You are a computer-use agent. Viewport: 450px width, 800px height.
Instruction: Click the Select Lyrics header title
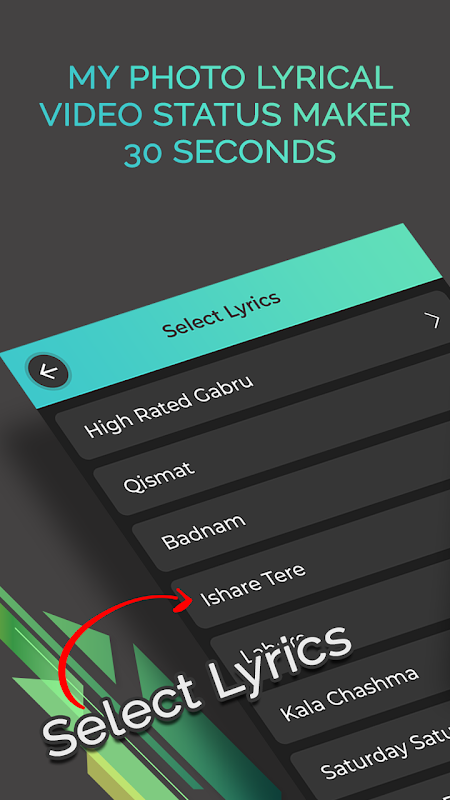pyautogui.click(x=221, y=314)
